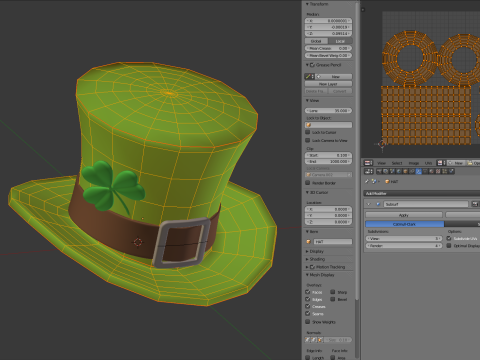This screenshot has width=480, height=360.
Task: Enable the Show Weights checkbox
Action: [x=308, y=322]
